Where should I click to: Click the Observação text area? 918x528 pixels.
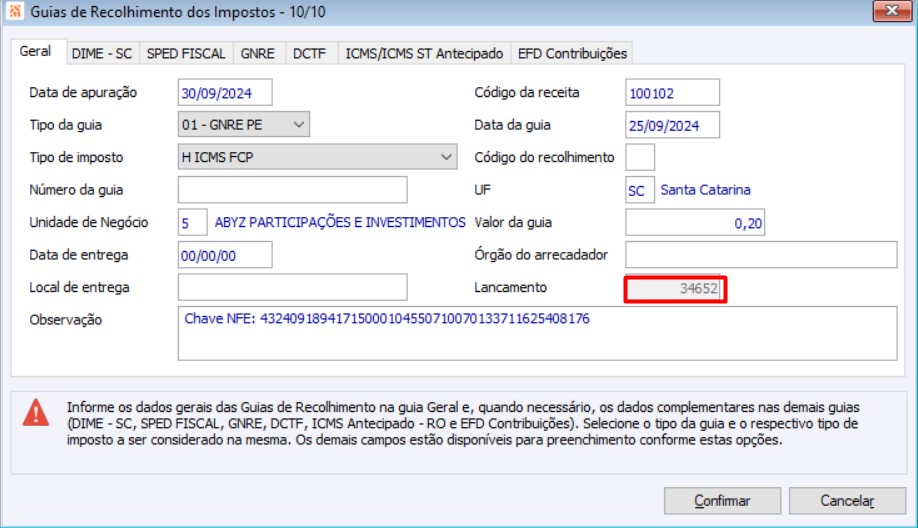(x=537, y=334)
